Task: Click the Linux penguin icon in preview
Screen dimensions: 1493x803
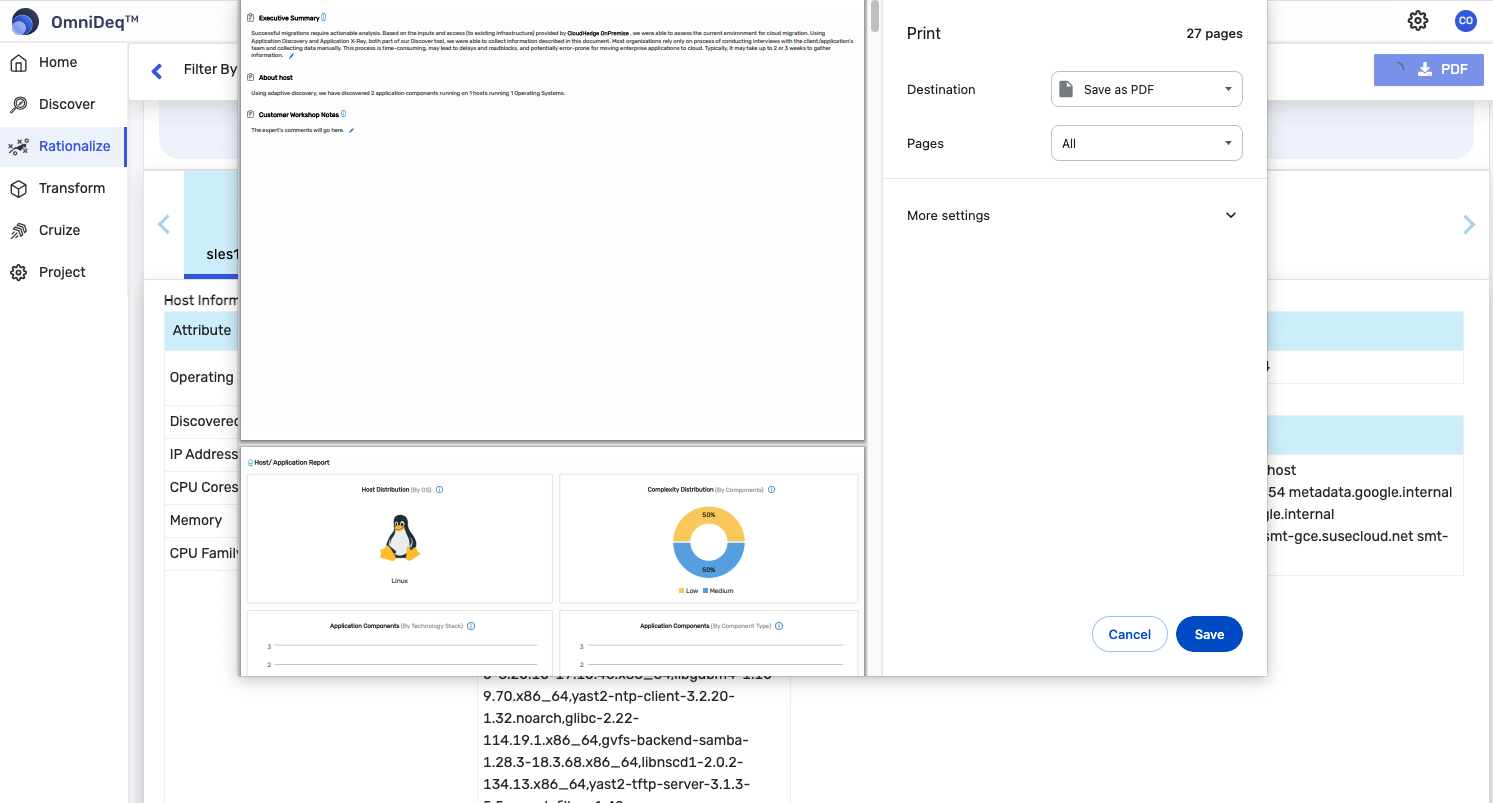Action: coord(399,538)
